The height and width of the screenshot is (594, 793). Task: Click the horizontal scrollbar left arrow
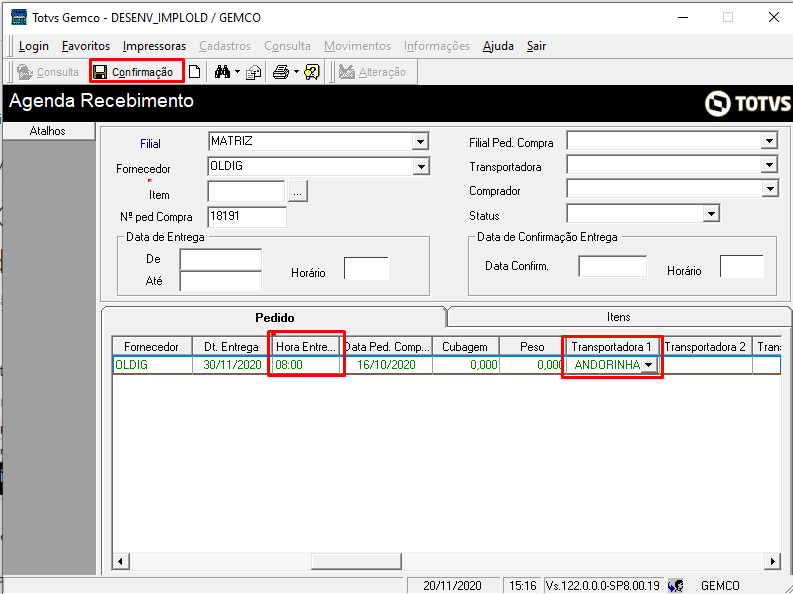pyautogui.click(x=120, y=561)
